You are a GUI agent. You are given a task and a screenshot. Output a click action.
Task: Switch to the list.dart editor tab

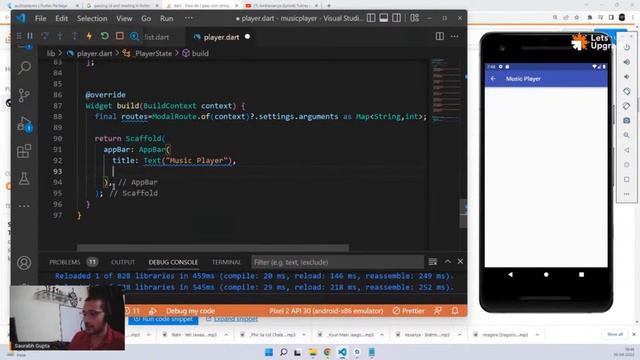pos(156,37)
